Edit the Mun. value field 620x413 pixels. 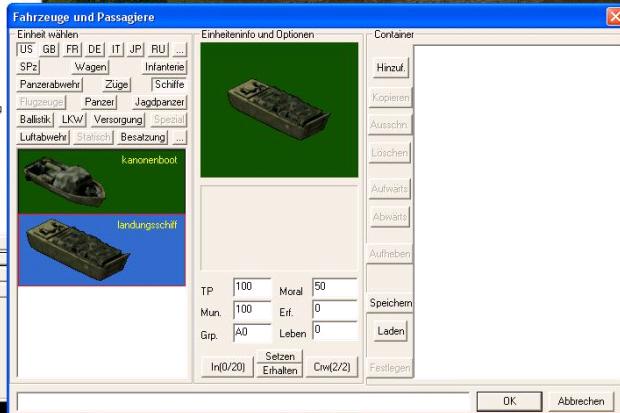(252, 310)
